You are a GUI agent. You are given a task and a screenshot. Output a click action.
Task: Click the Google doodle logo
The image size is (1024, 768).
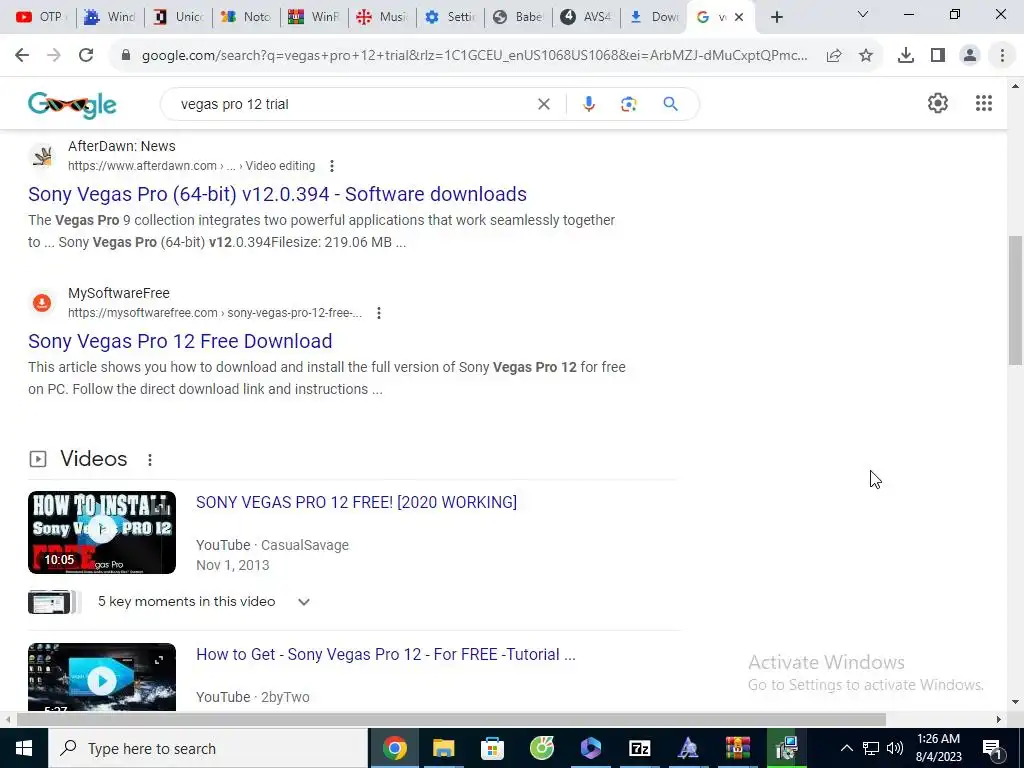click(x=72, y=104)
